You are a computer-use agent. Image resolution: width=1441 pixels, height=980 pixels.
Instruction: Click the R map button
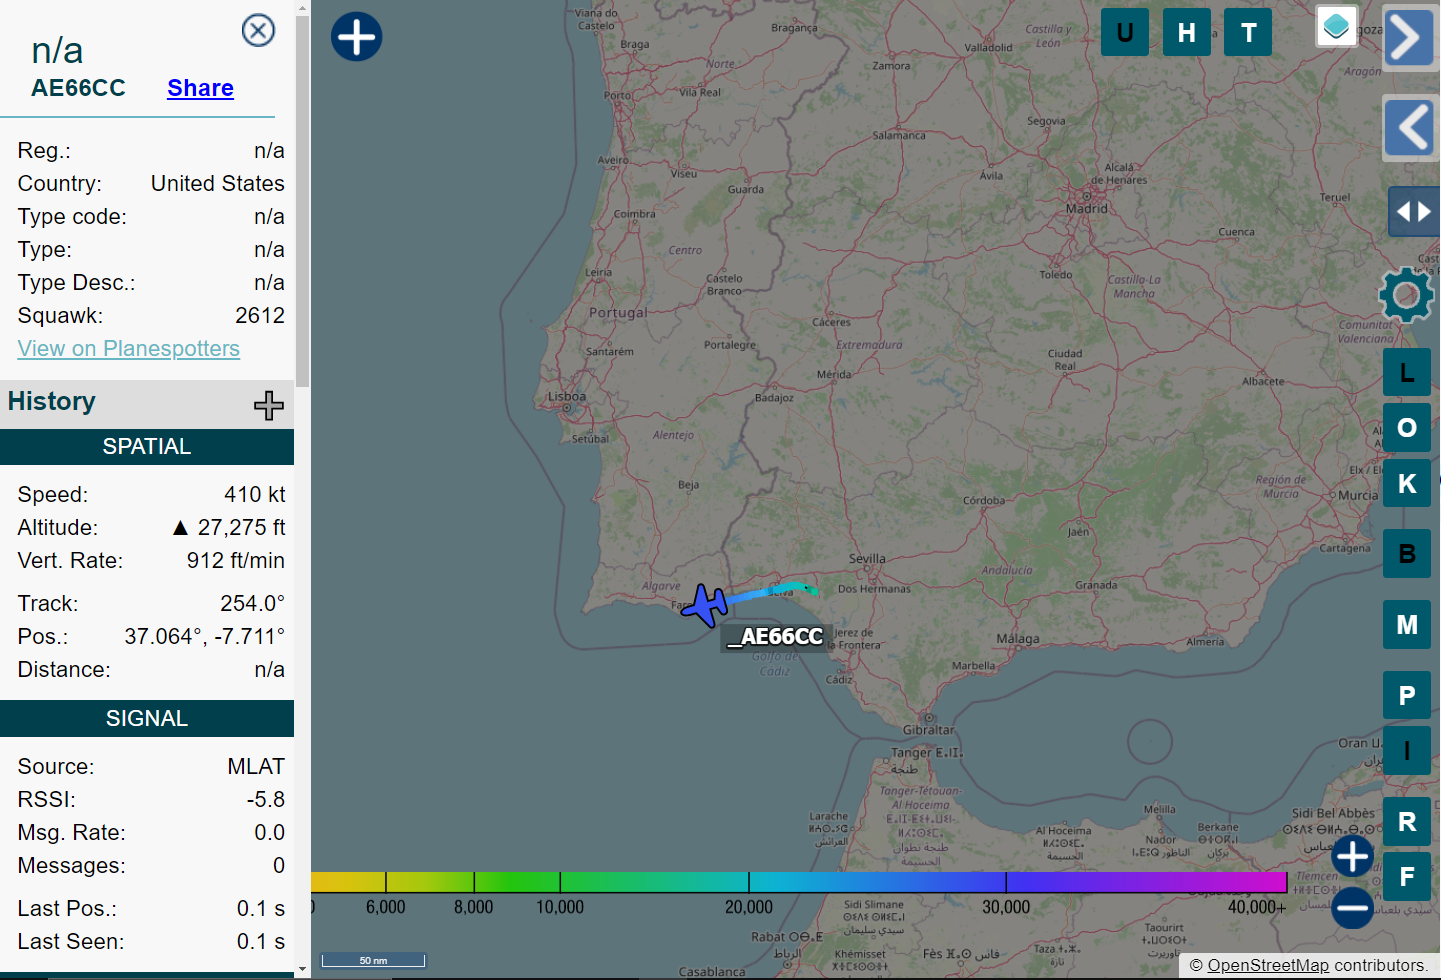click(1407, 821)
